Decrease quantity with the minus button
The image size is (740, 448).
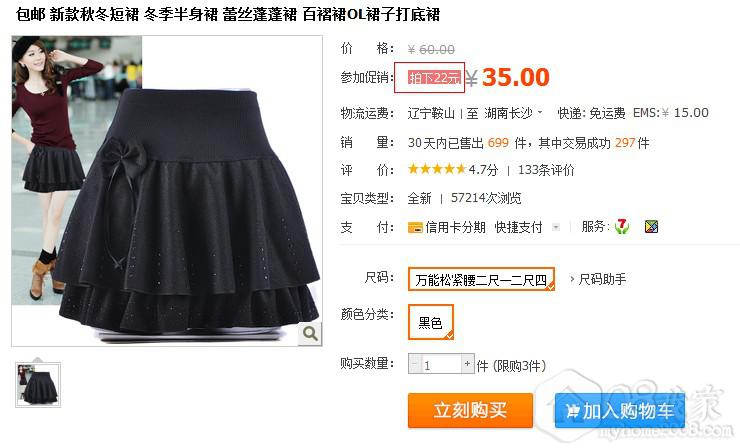click(414, 364)
